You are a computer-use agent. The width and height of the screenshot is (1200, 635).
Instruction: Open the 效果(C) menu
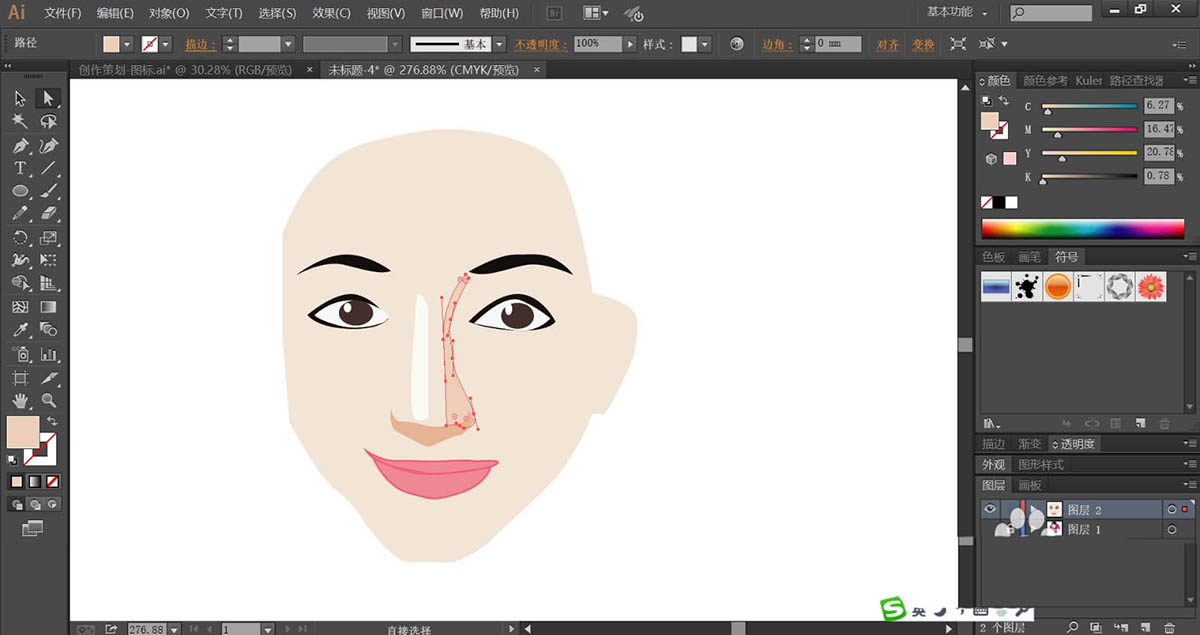pyautogui.click(x=331, y=13)
